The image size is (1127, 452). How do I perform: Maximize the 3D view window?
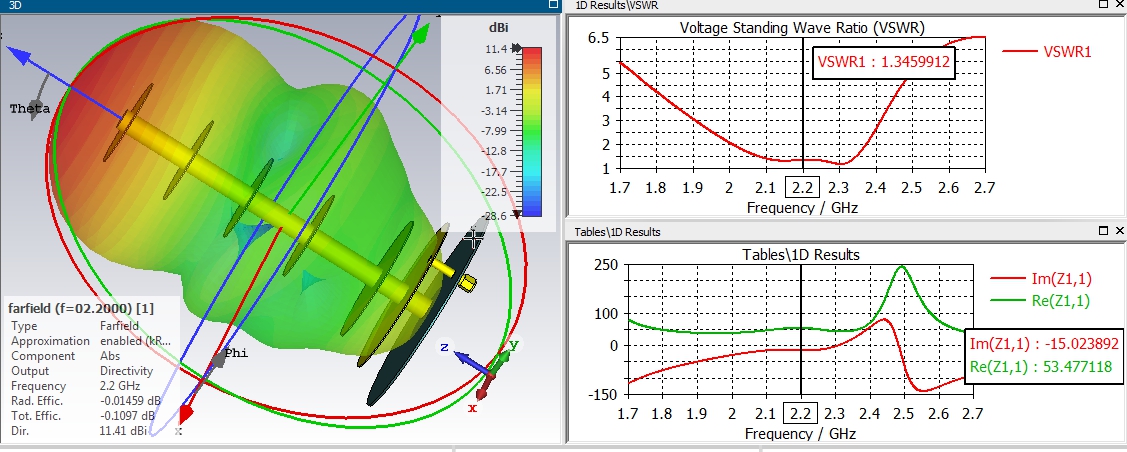[x=553, y=4]
